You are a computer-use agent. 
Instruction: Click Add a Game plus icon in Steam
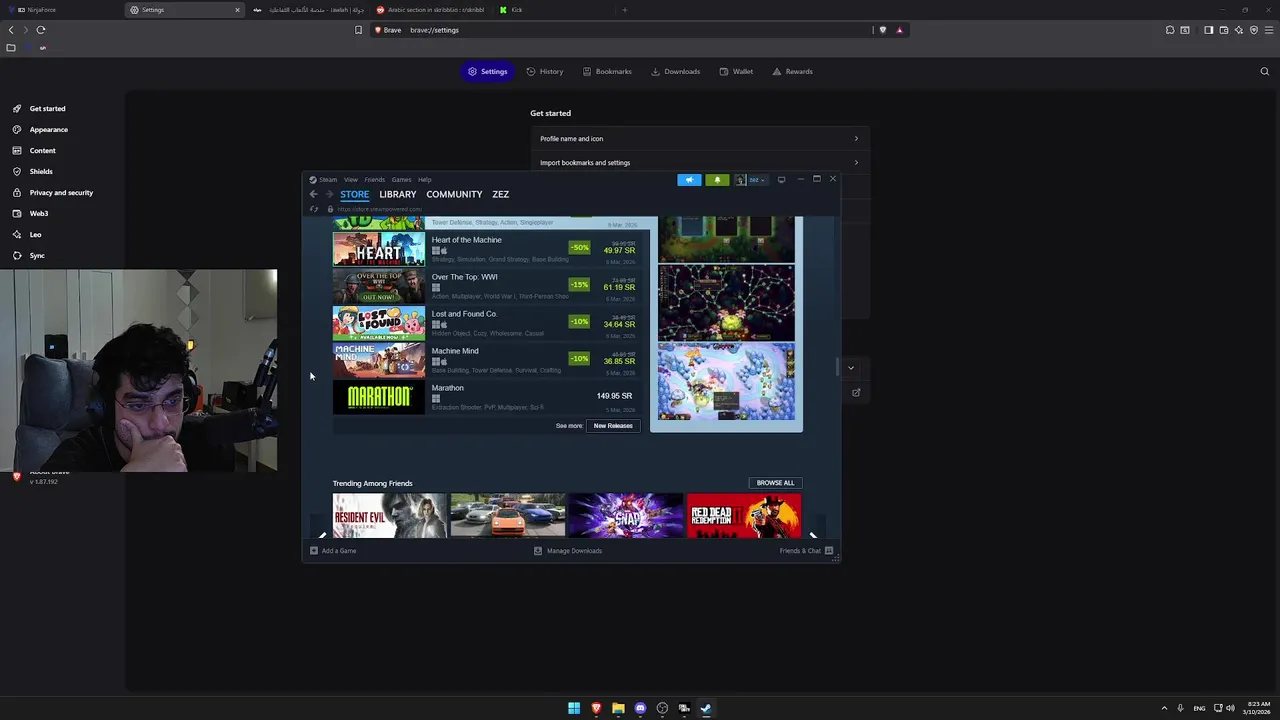pos(314,551)
